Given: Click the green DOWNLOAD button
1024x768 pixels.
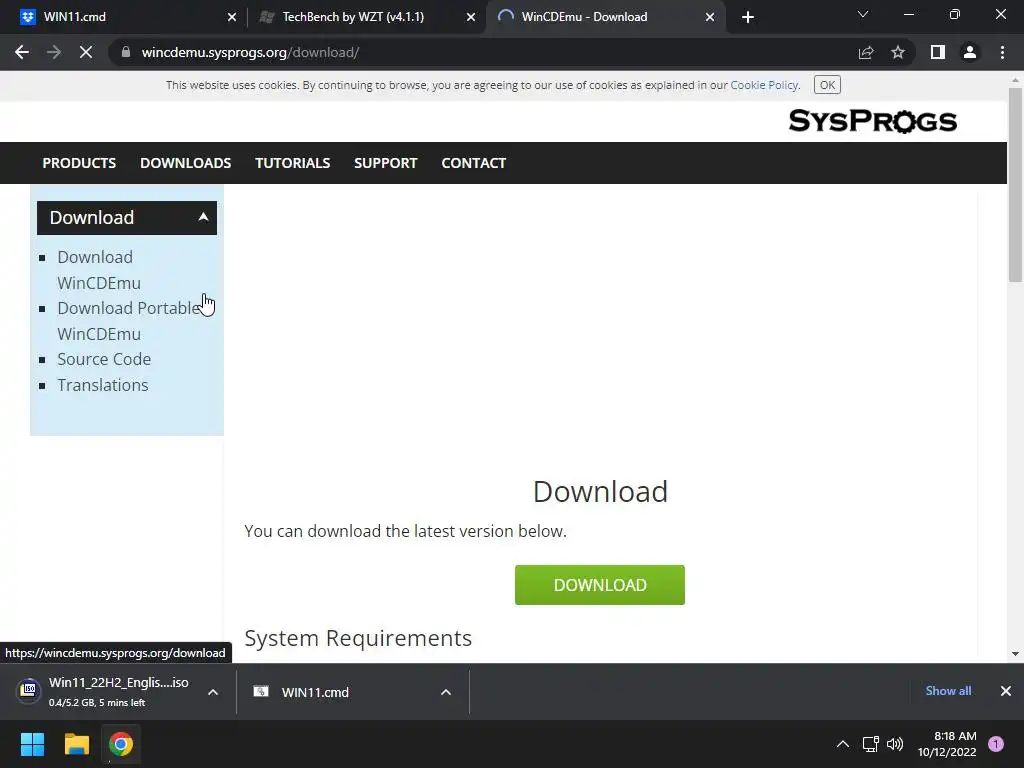Looking at the screenshot, I should pyautogui.click(x=600, y=584).
